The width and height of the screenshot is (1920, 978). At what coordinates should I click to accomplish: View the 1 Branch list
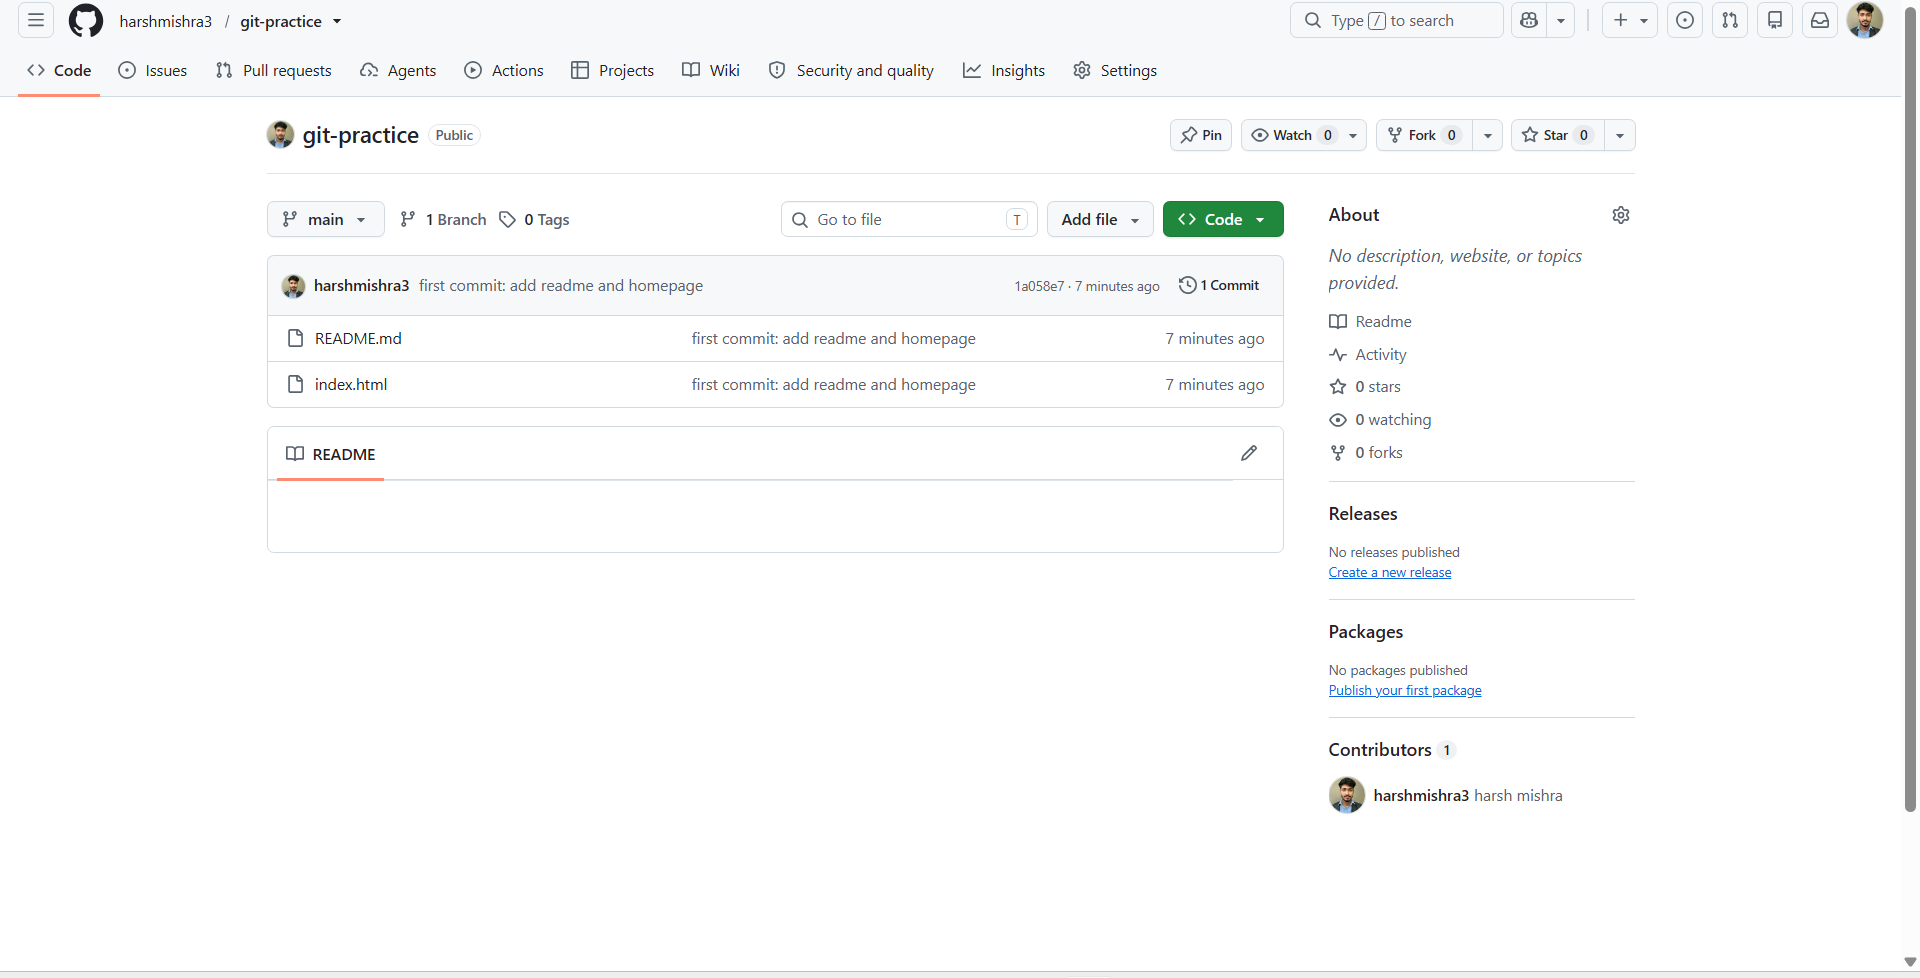tap(443, 219)
